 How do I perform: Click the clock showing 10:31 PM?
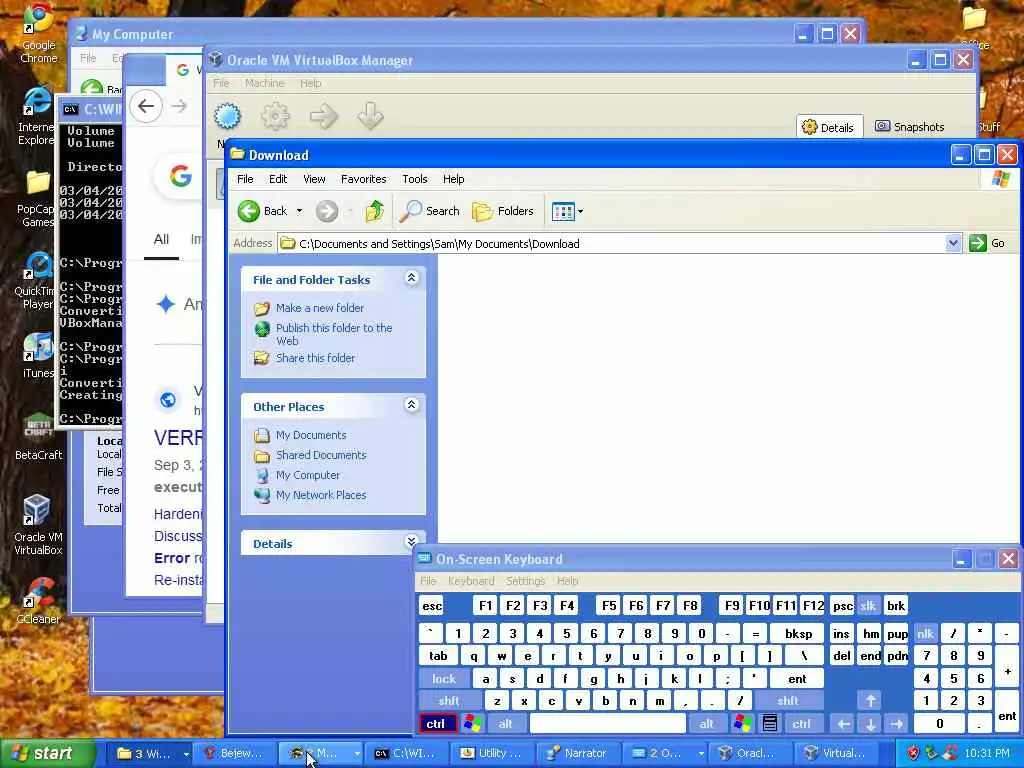point(987,753)
